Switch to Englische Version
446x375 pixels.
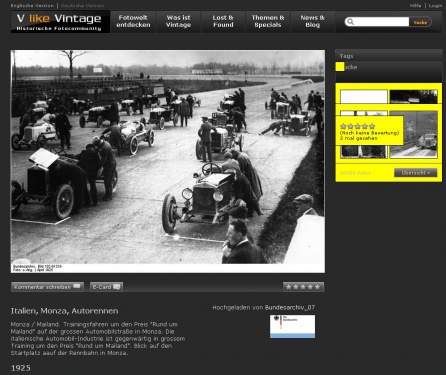click(32, 6)
